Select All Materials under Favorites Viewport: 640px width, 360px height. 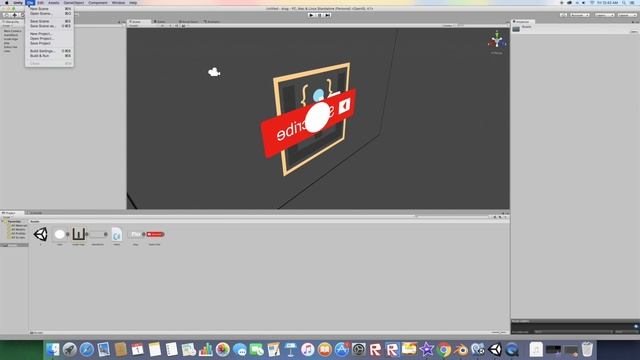coord(19,225)
